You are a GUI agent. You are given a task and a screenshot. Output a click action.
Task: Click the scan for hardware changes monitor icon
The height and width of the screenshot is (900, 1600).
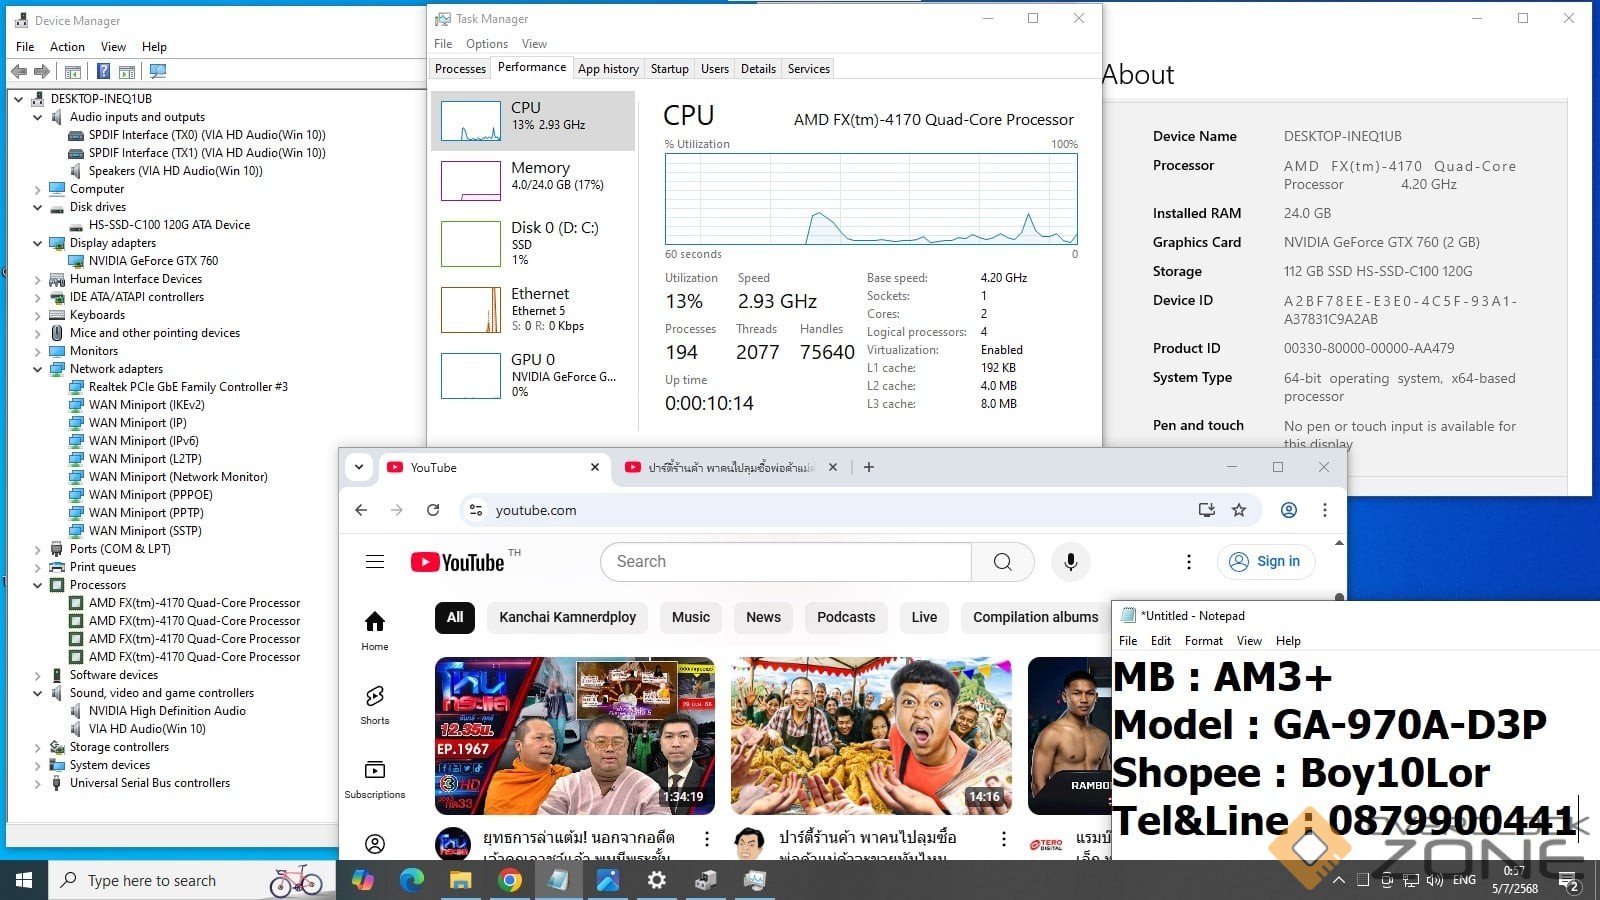coord(157,71)
